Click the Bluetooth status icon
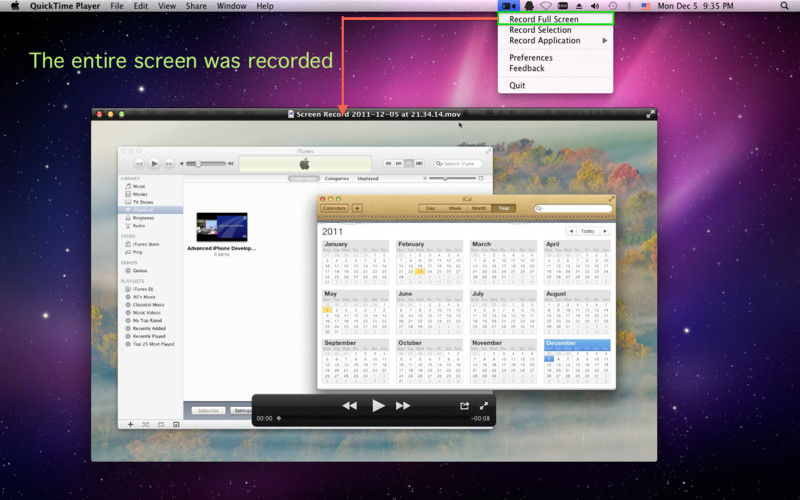Viewport: 800px width, 500px height. pos(629,6)
